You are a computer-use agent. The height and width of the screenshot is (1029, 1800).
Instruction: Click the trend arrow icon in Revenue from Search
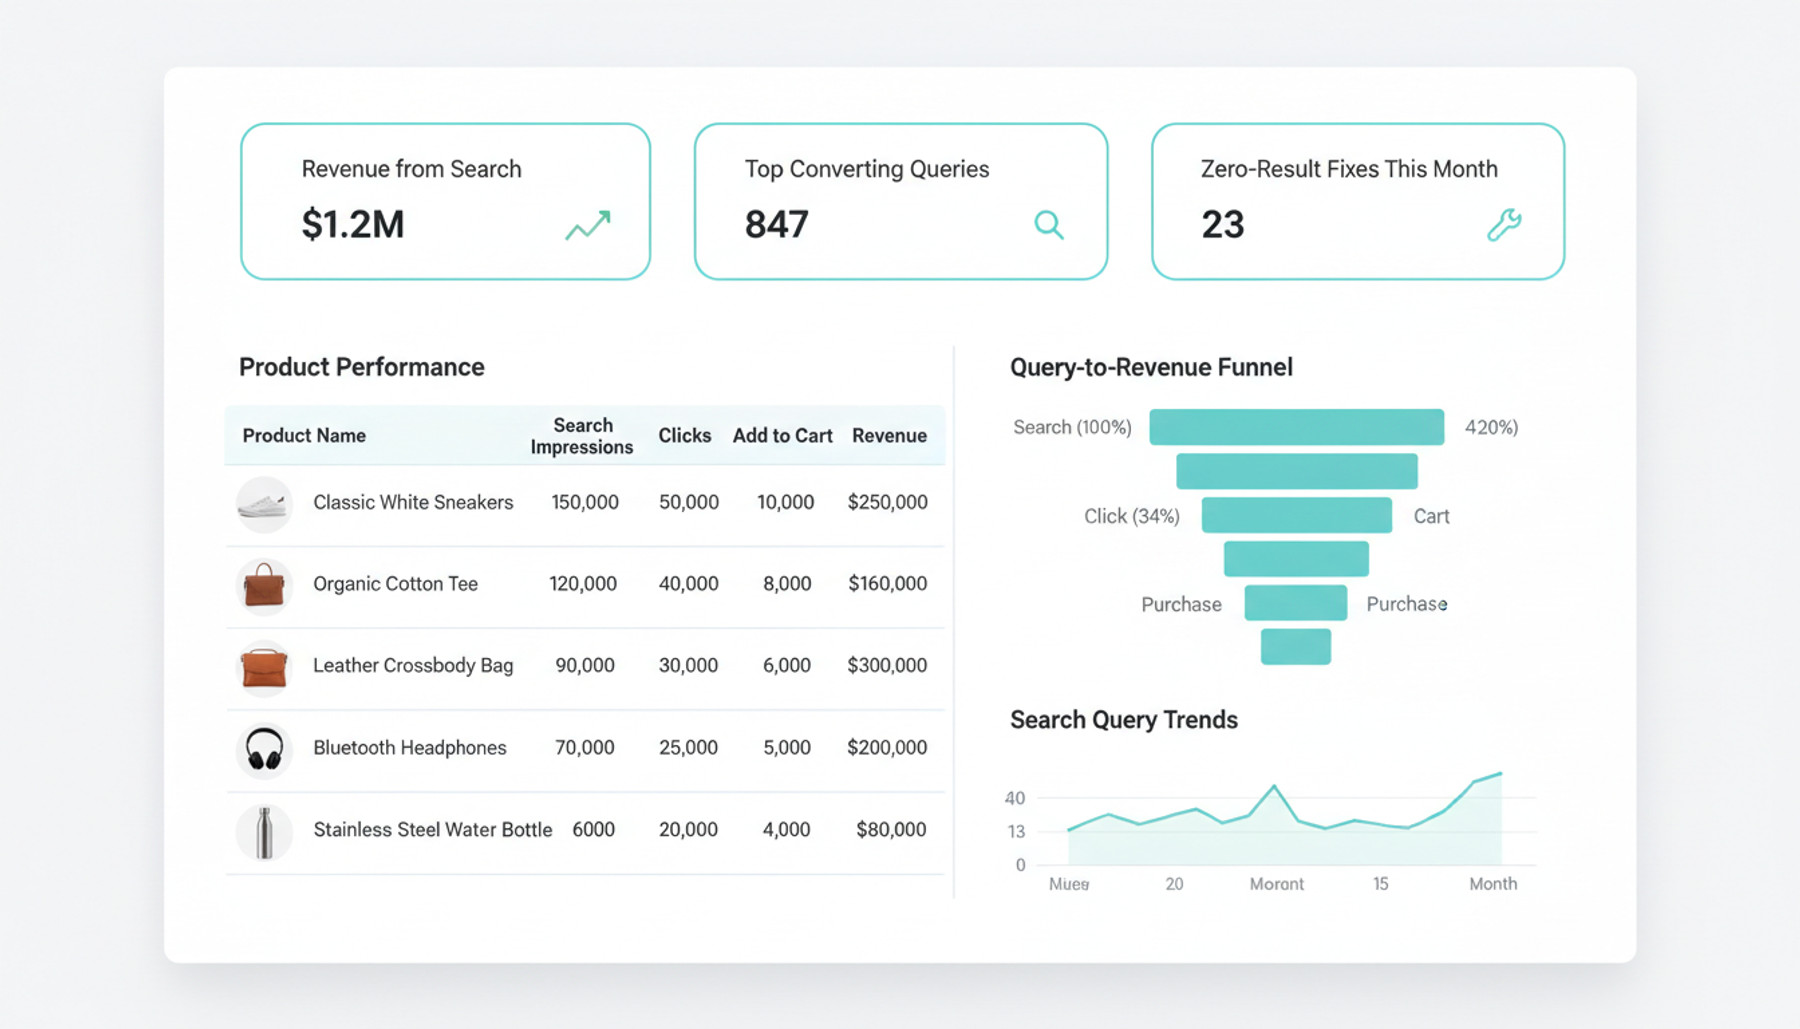tap(588, 225)
